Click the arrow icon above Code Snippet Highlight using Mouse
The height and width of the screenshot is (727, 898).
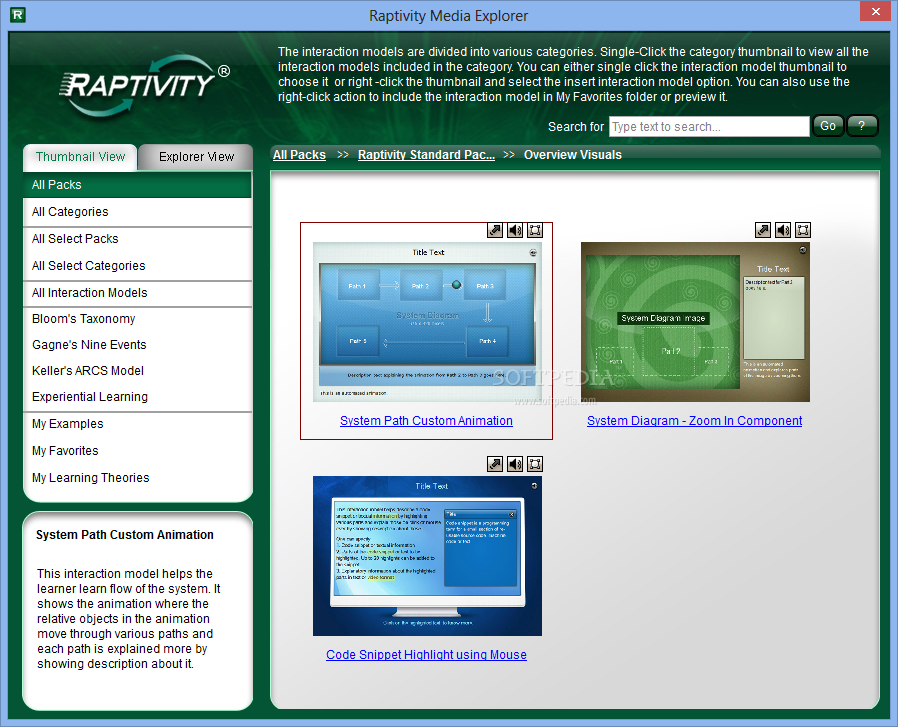click(495, 464)
